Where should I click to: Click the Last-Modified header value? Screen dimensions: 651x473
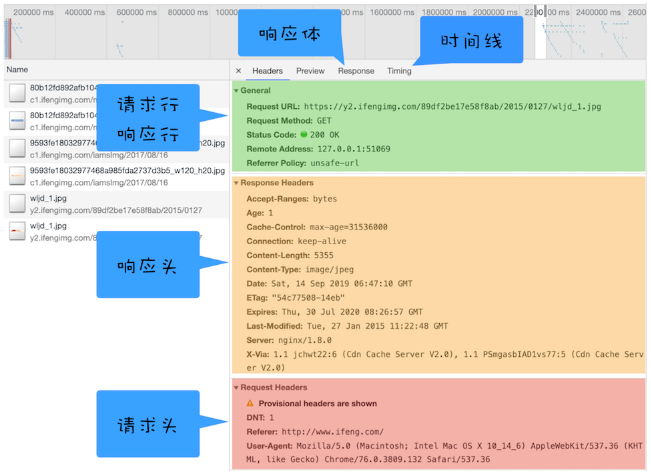[x=377, y=326]
